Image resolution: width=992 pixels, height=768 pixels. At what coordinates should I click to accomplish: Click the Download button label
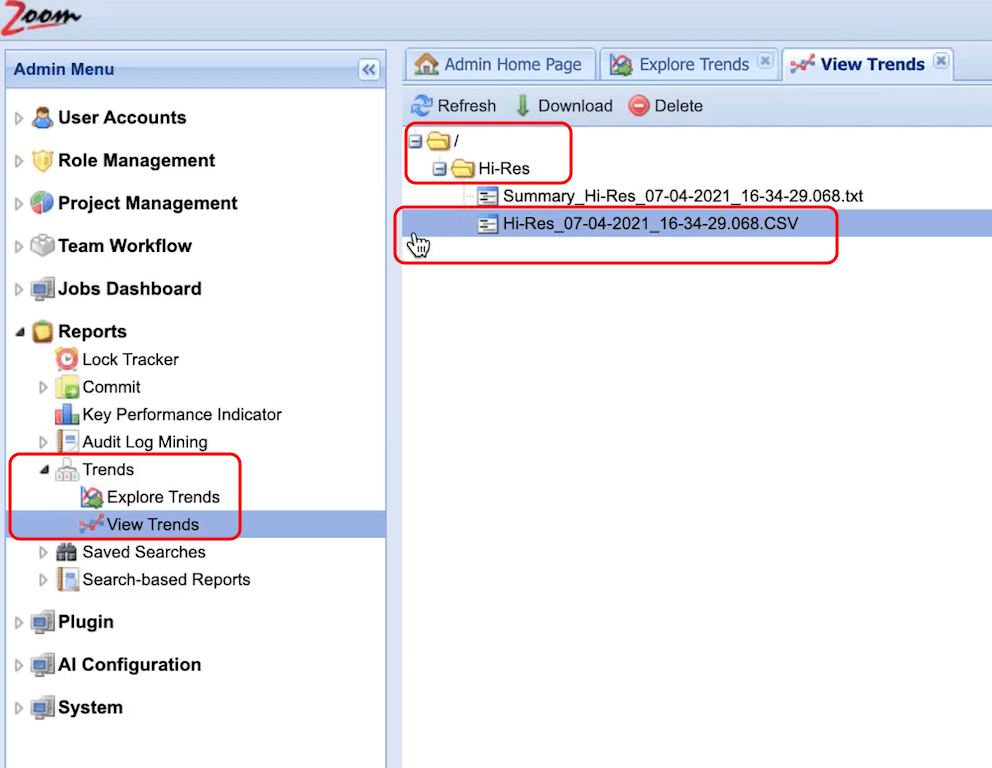(x=575, y=106)
